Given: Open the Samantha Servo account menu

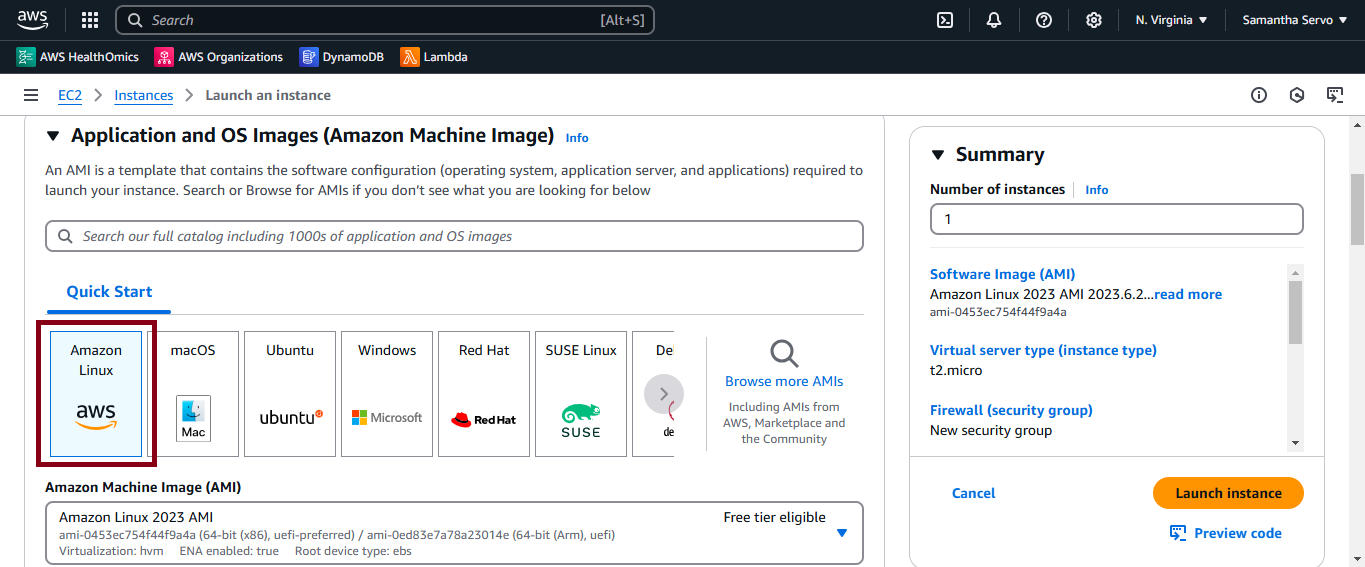Looking at the screenshot, I should [1295, 20].
